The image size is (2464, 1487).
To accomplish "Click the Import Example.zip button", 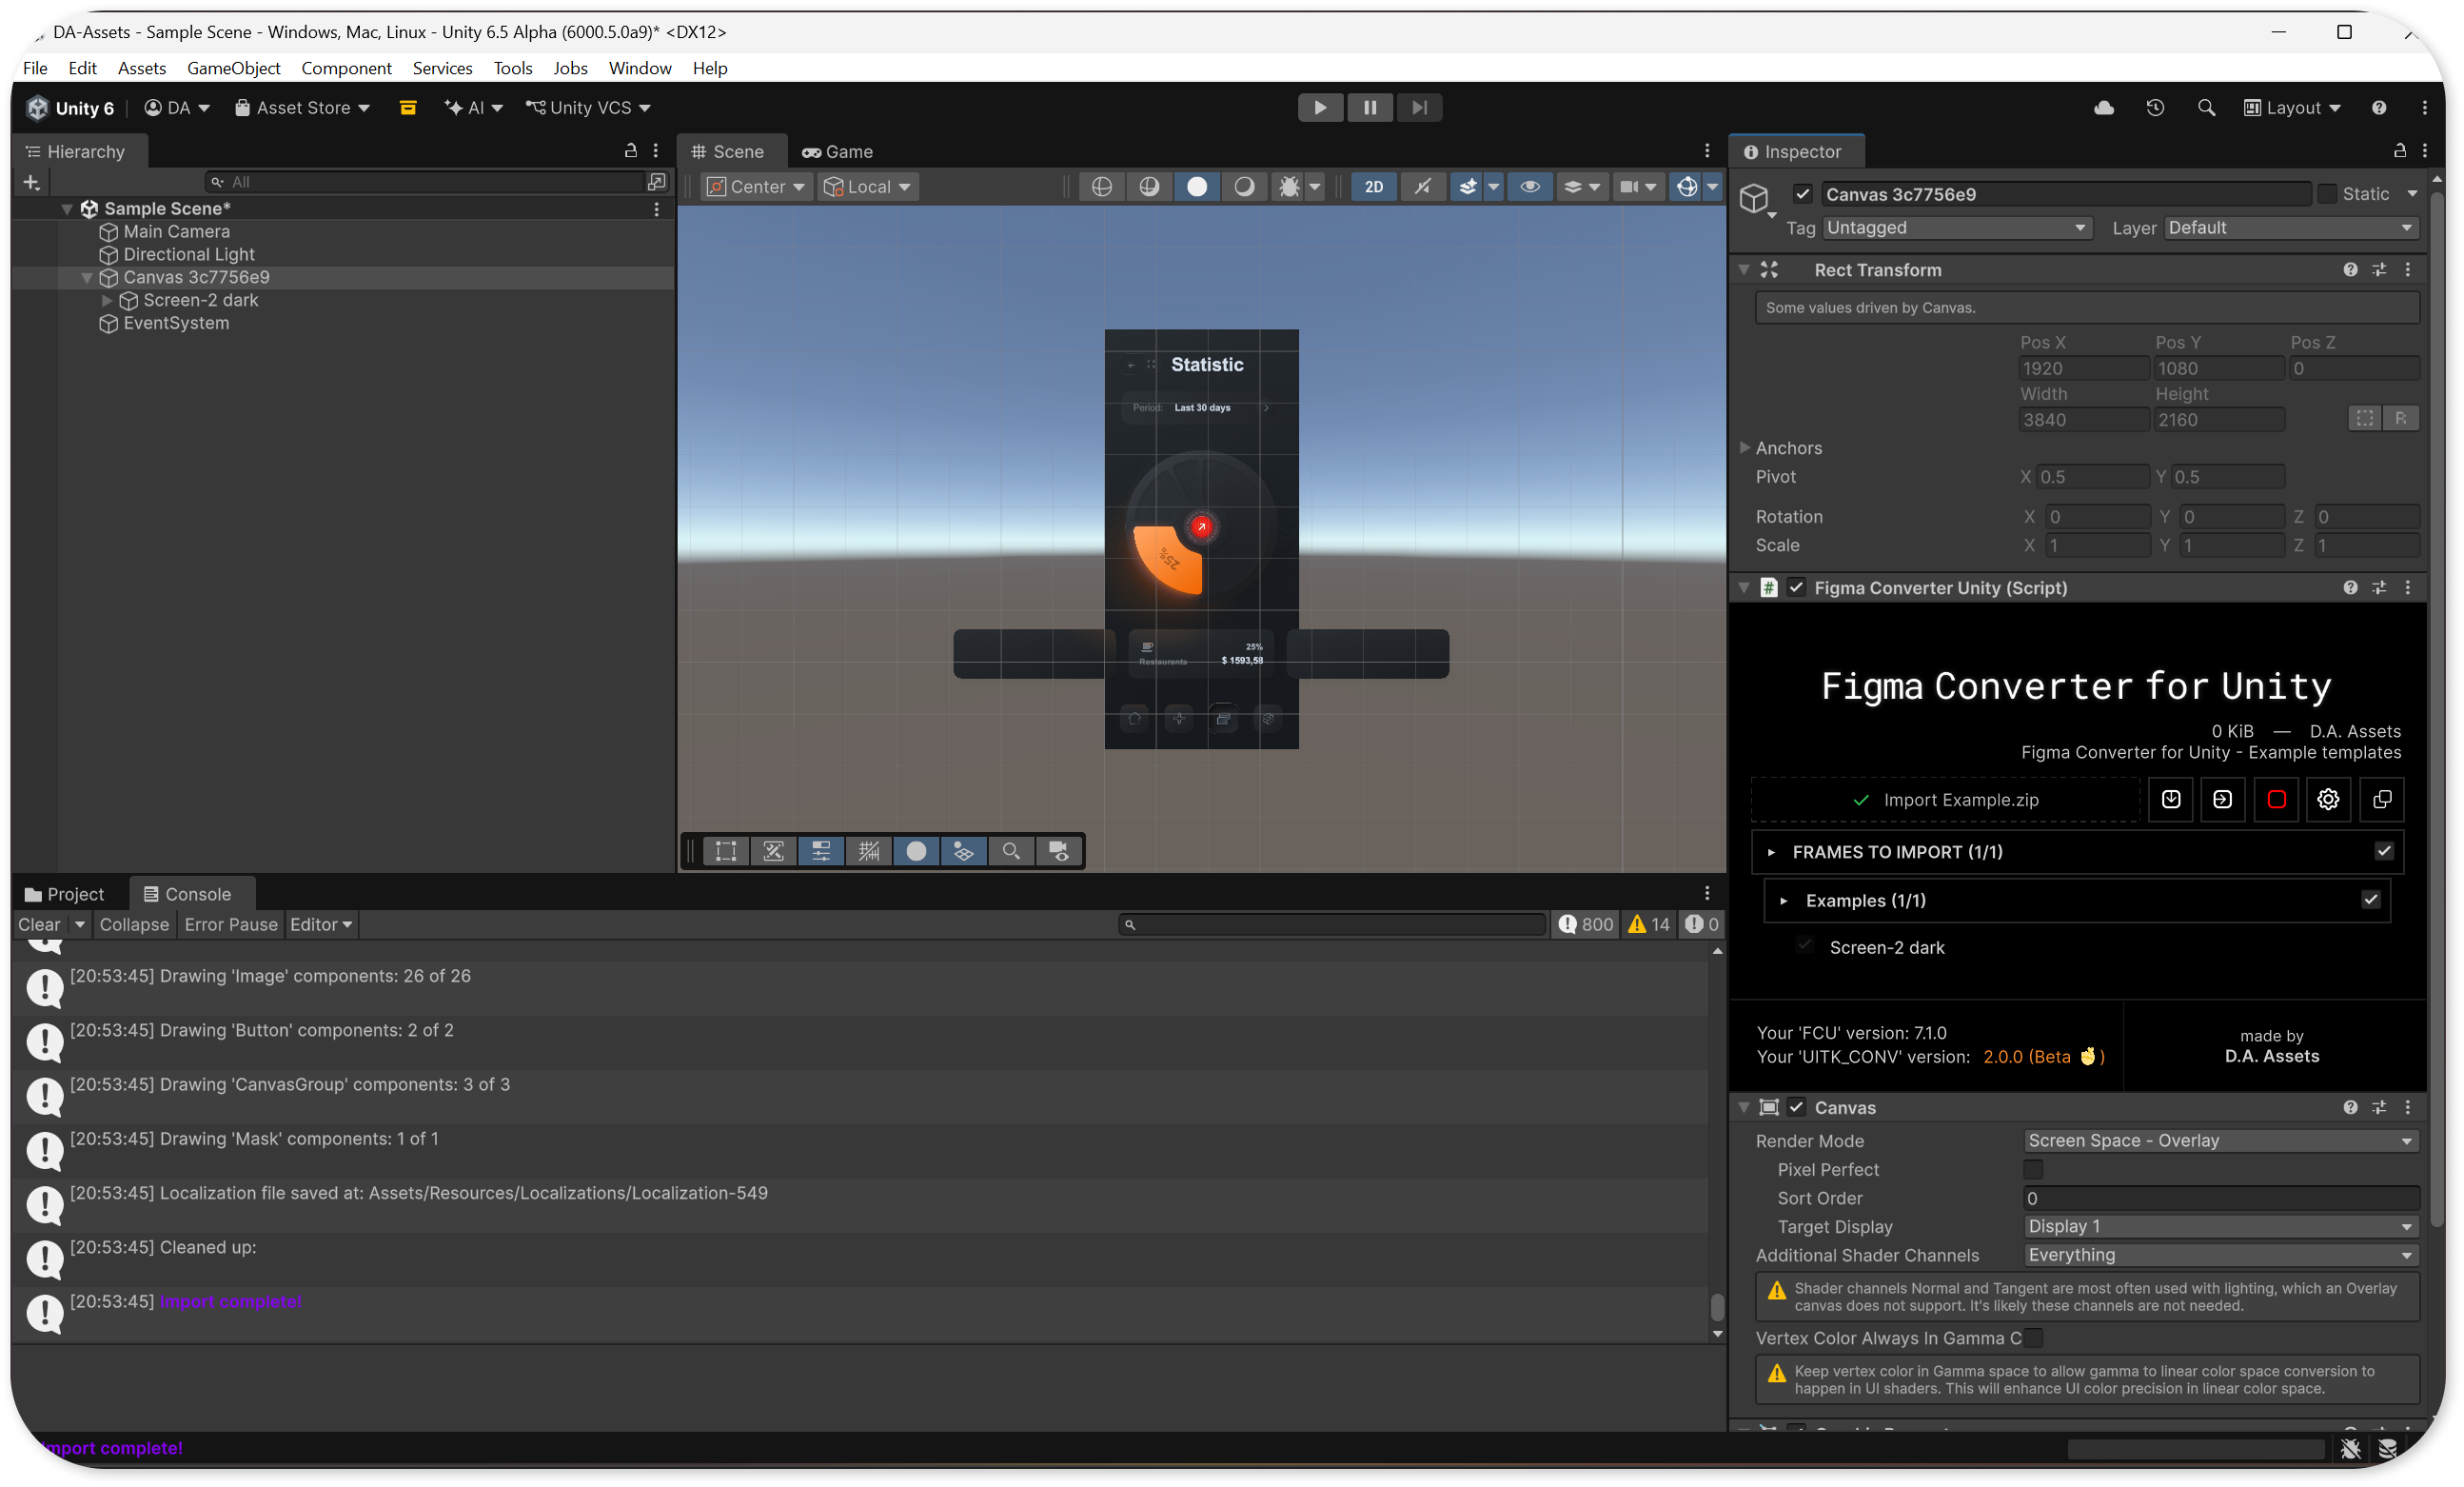I will pyautogui.click(x=1945, y=800).
